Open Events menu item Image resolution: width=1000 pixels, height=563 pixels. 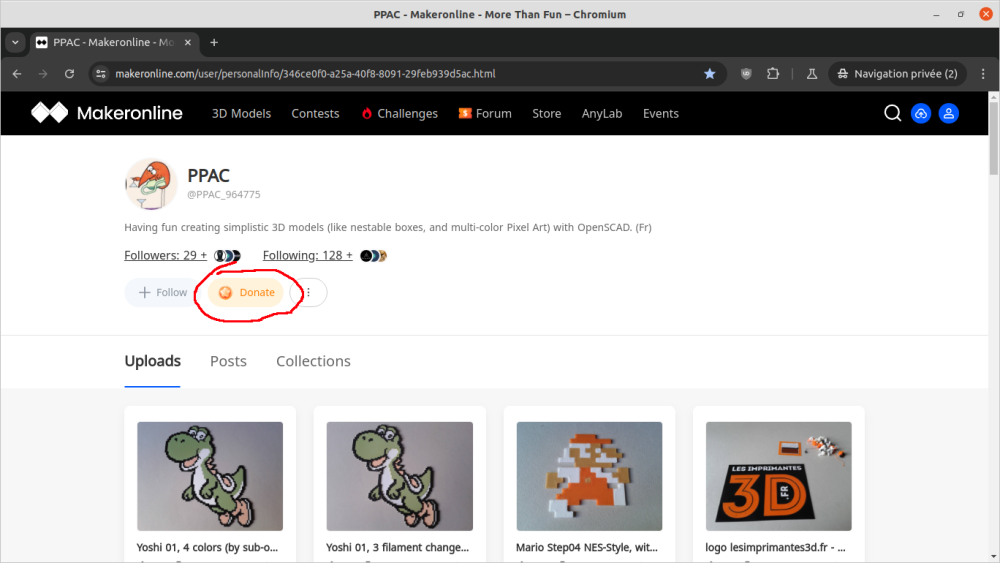[x=661, y=113]
